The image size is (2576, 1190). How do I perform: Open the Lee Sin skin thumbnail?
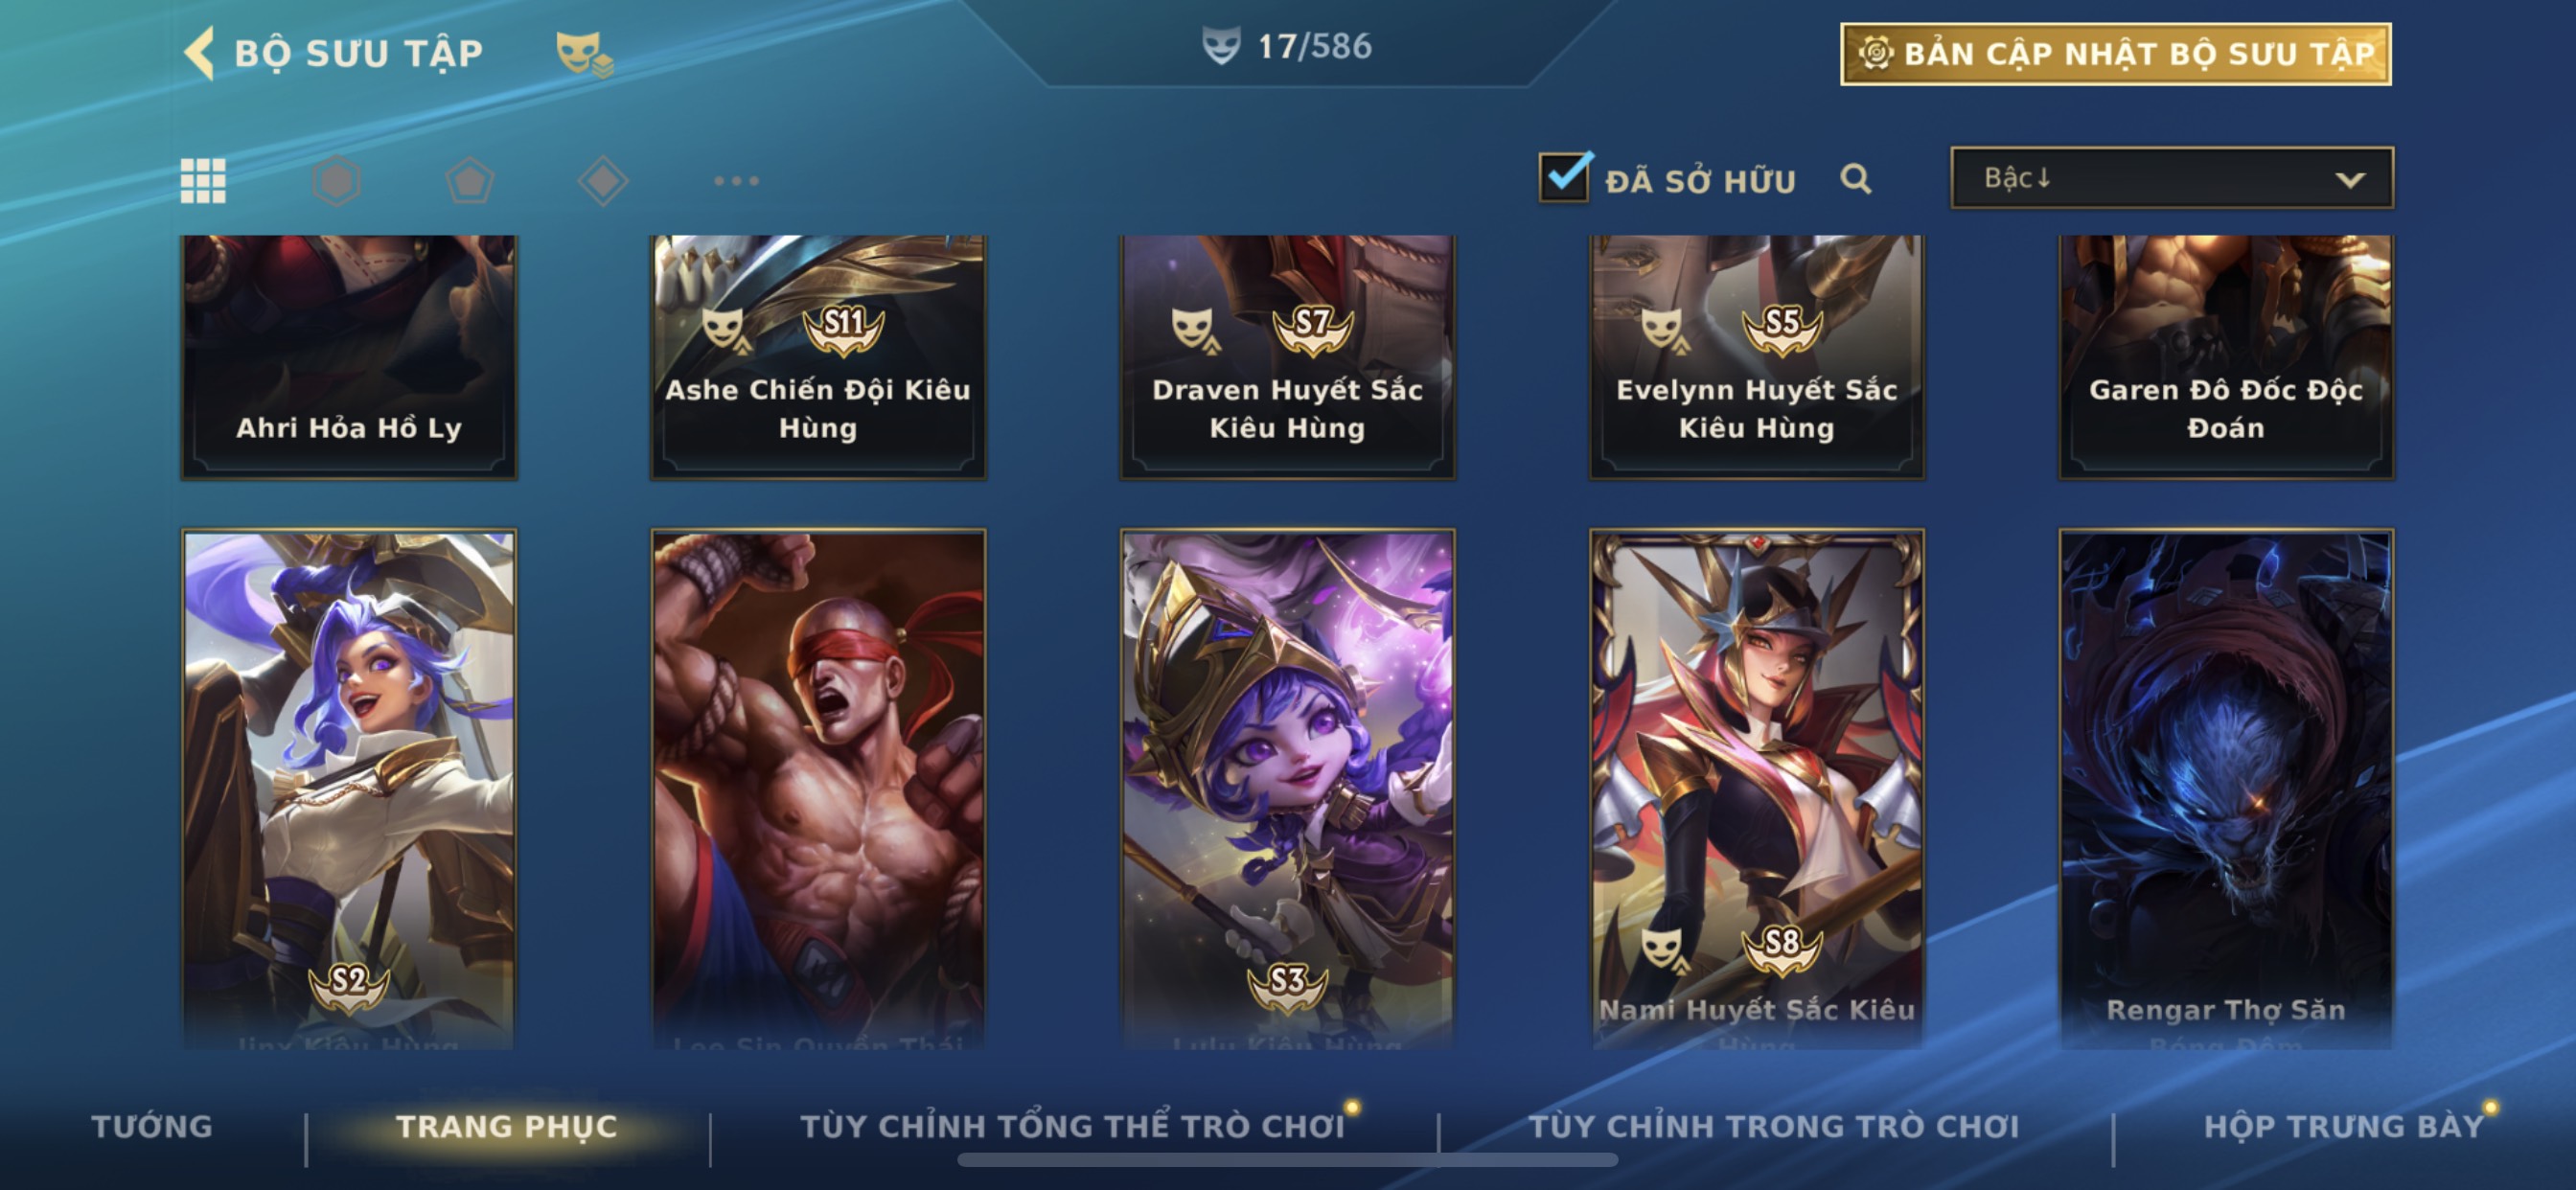point(818,789)
